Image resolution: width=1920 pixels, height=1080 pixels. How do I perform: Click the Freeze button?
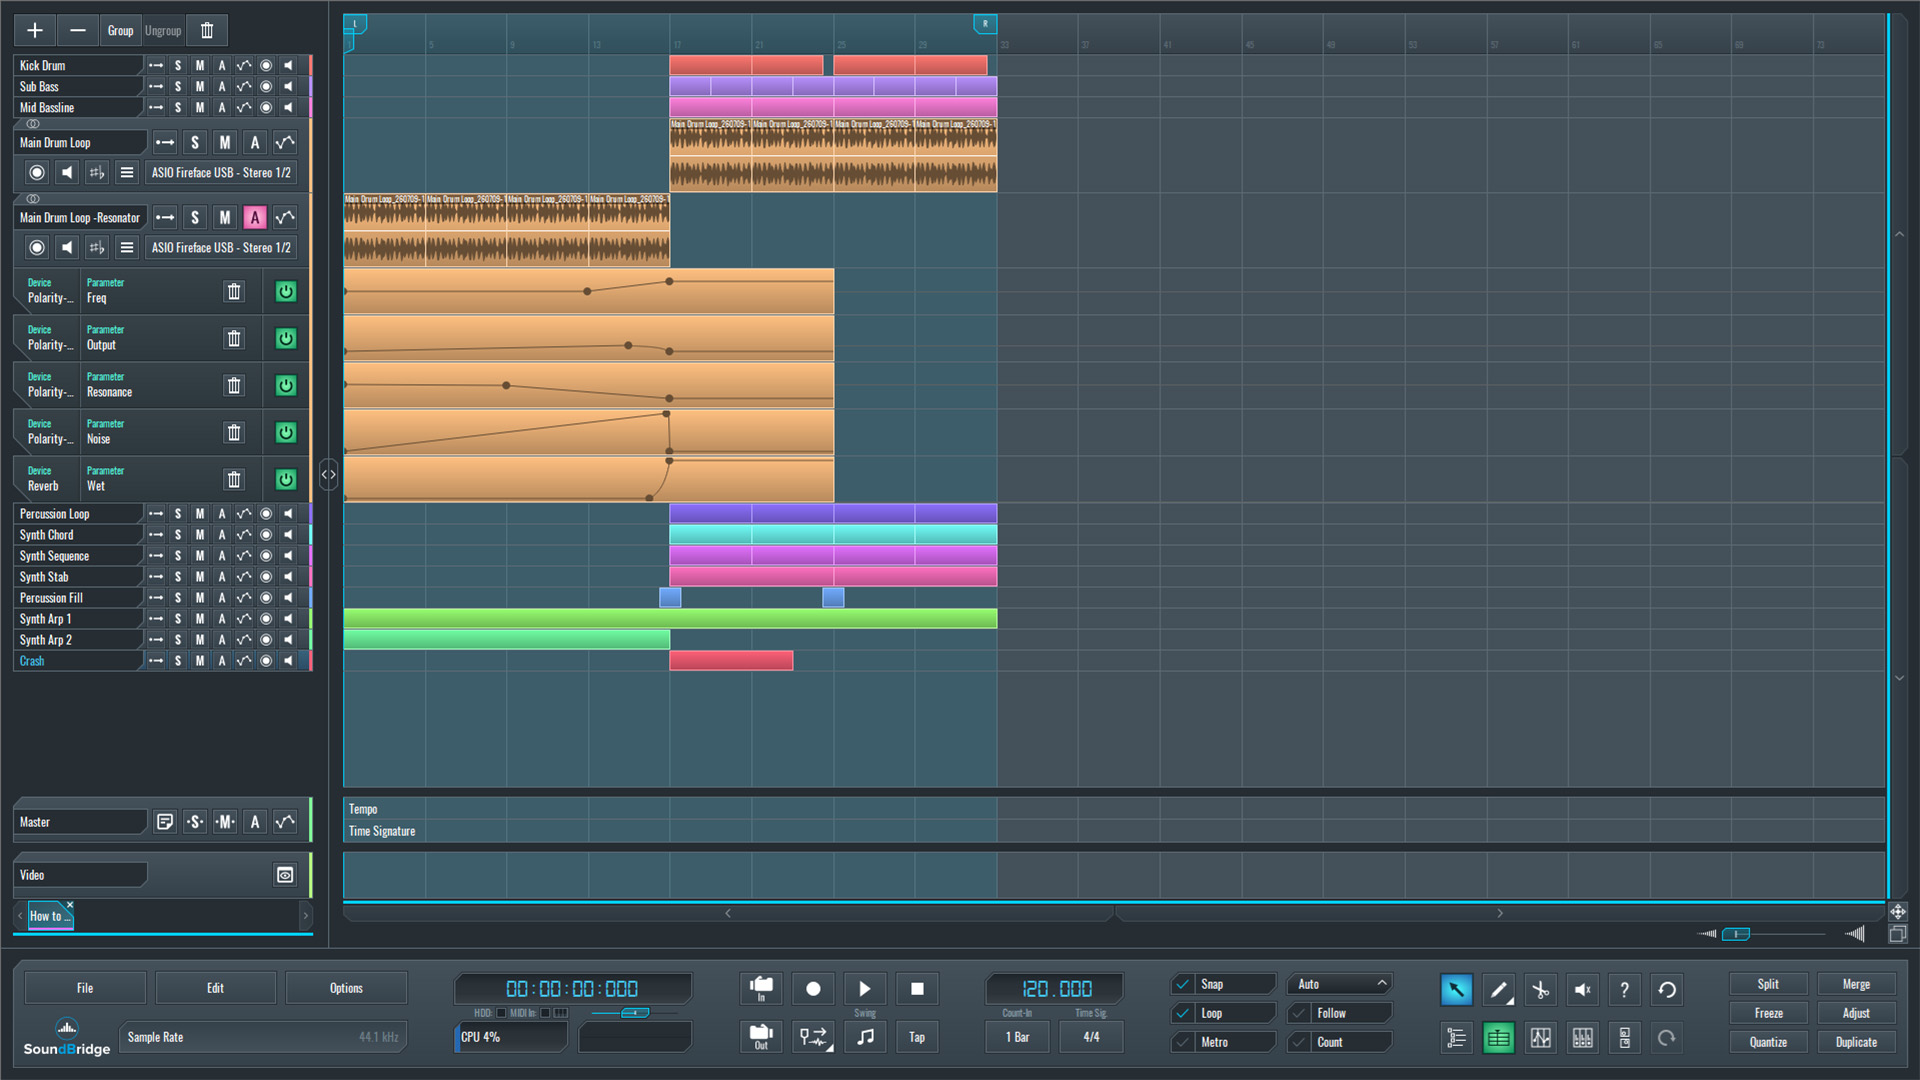(1768, 1013)
